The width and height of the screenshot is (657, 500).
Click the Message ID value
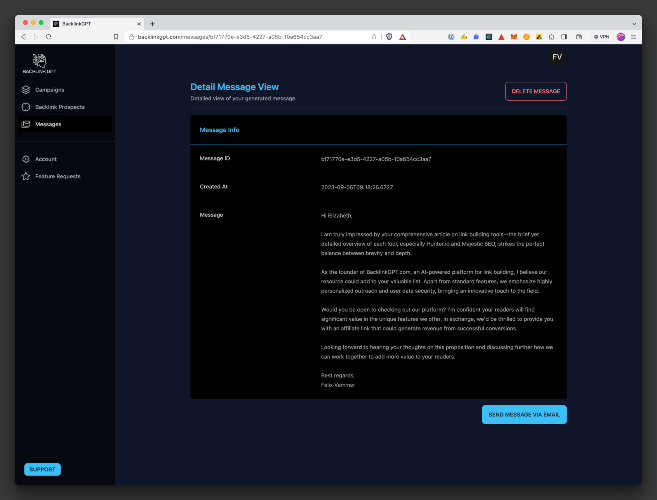(x=376, y=159)
